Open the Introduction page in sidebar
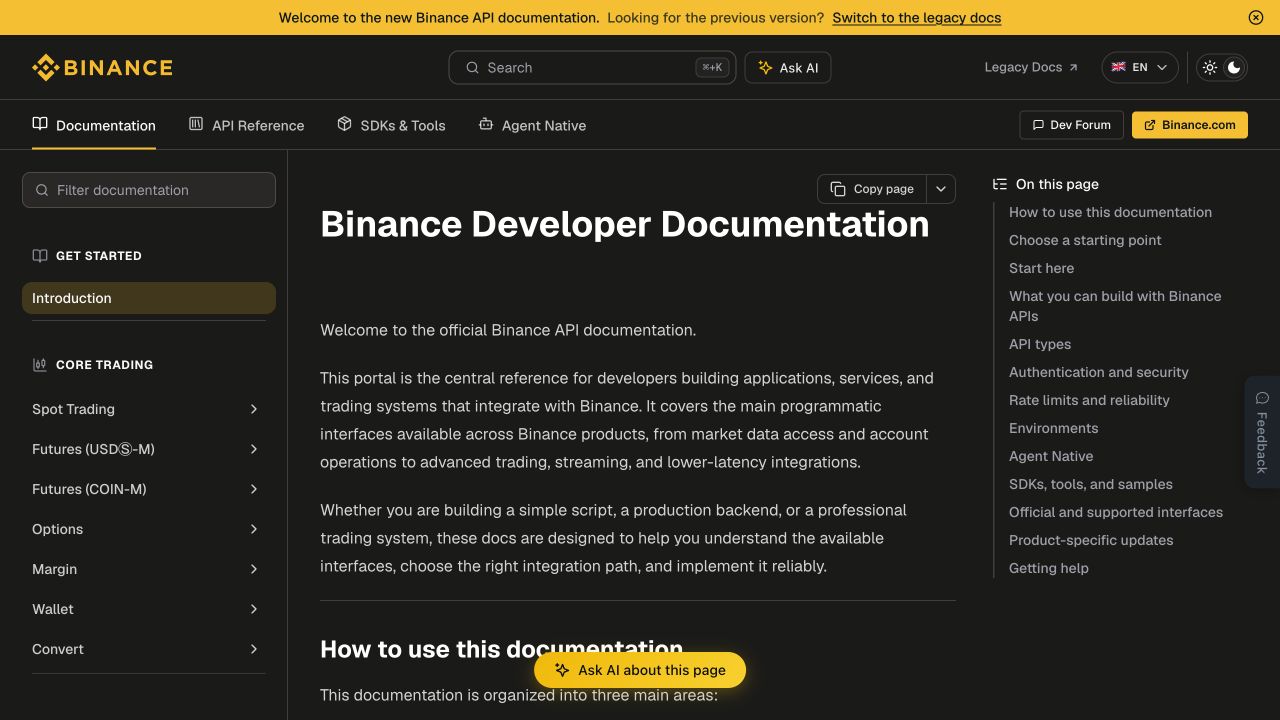This screenshot has width=1280, height=720. 149,298
